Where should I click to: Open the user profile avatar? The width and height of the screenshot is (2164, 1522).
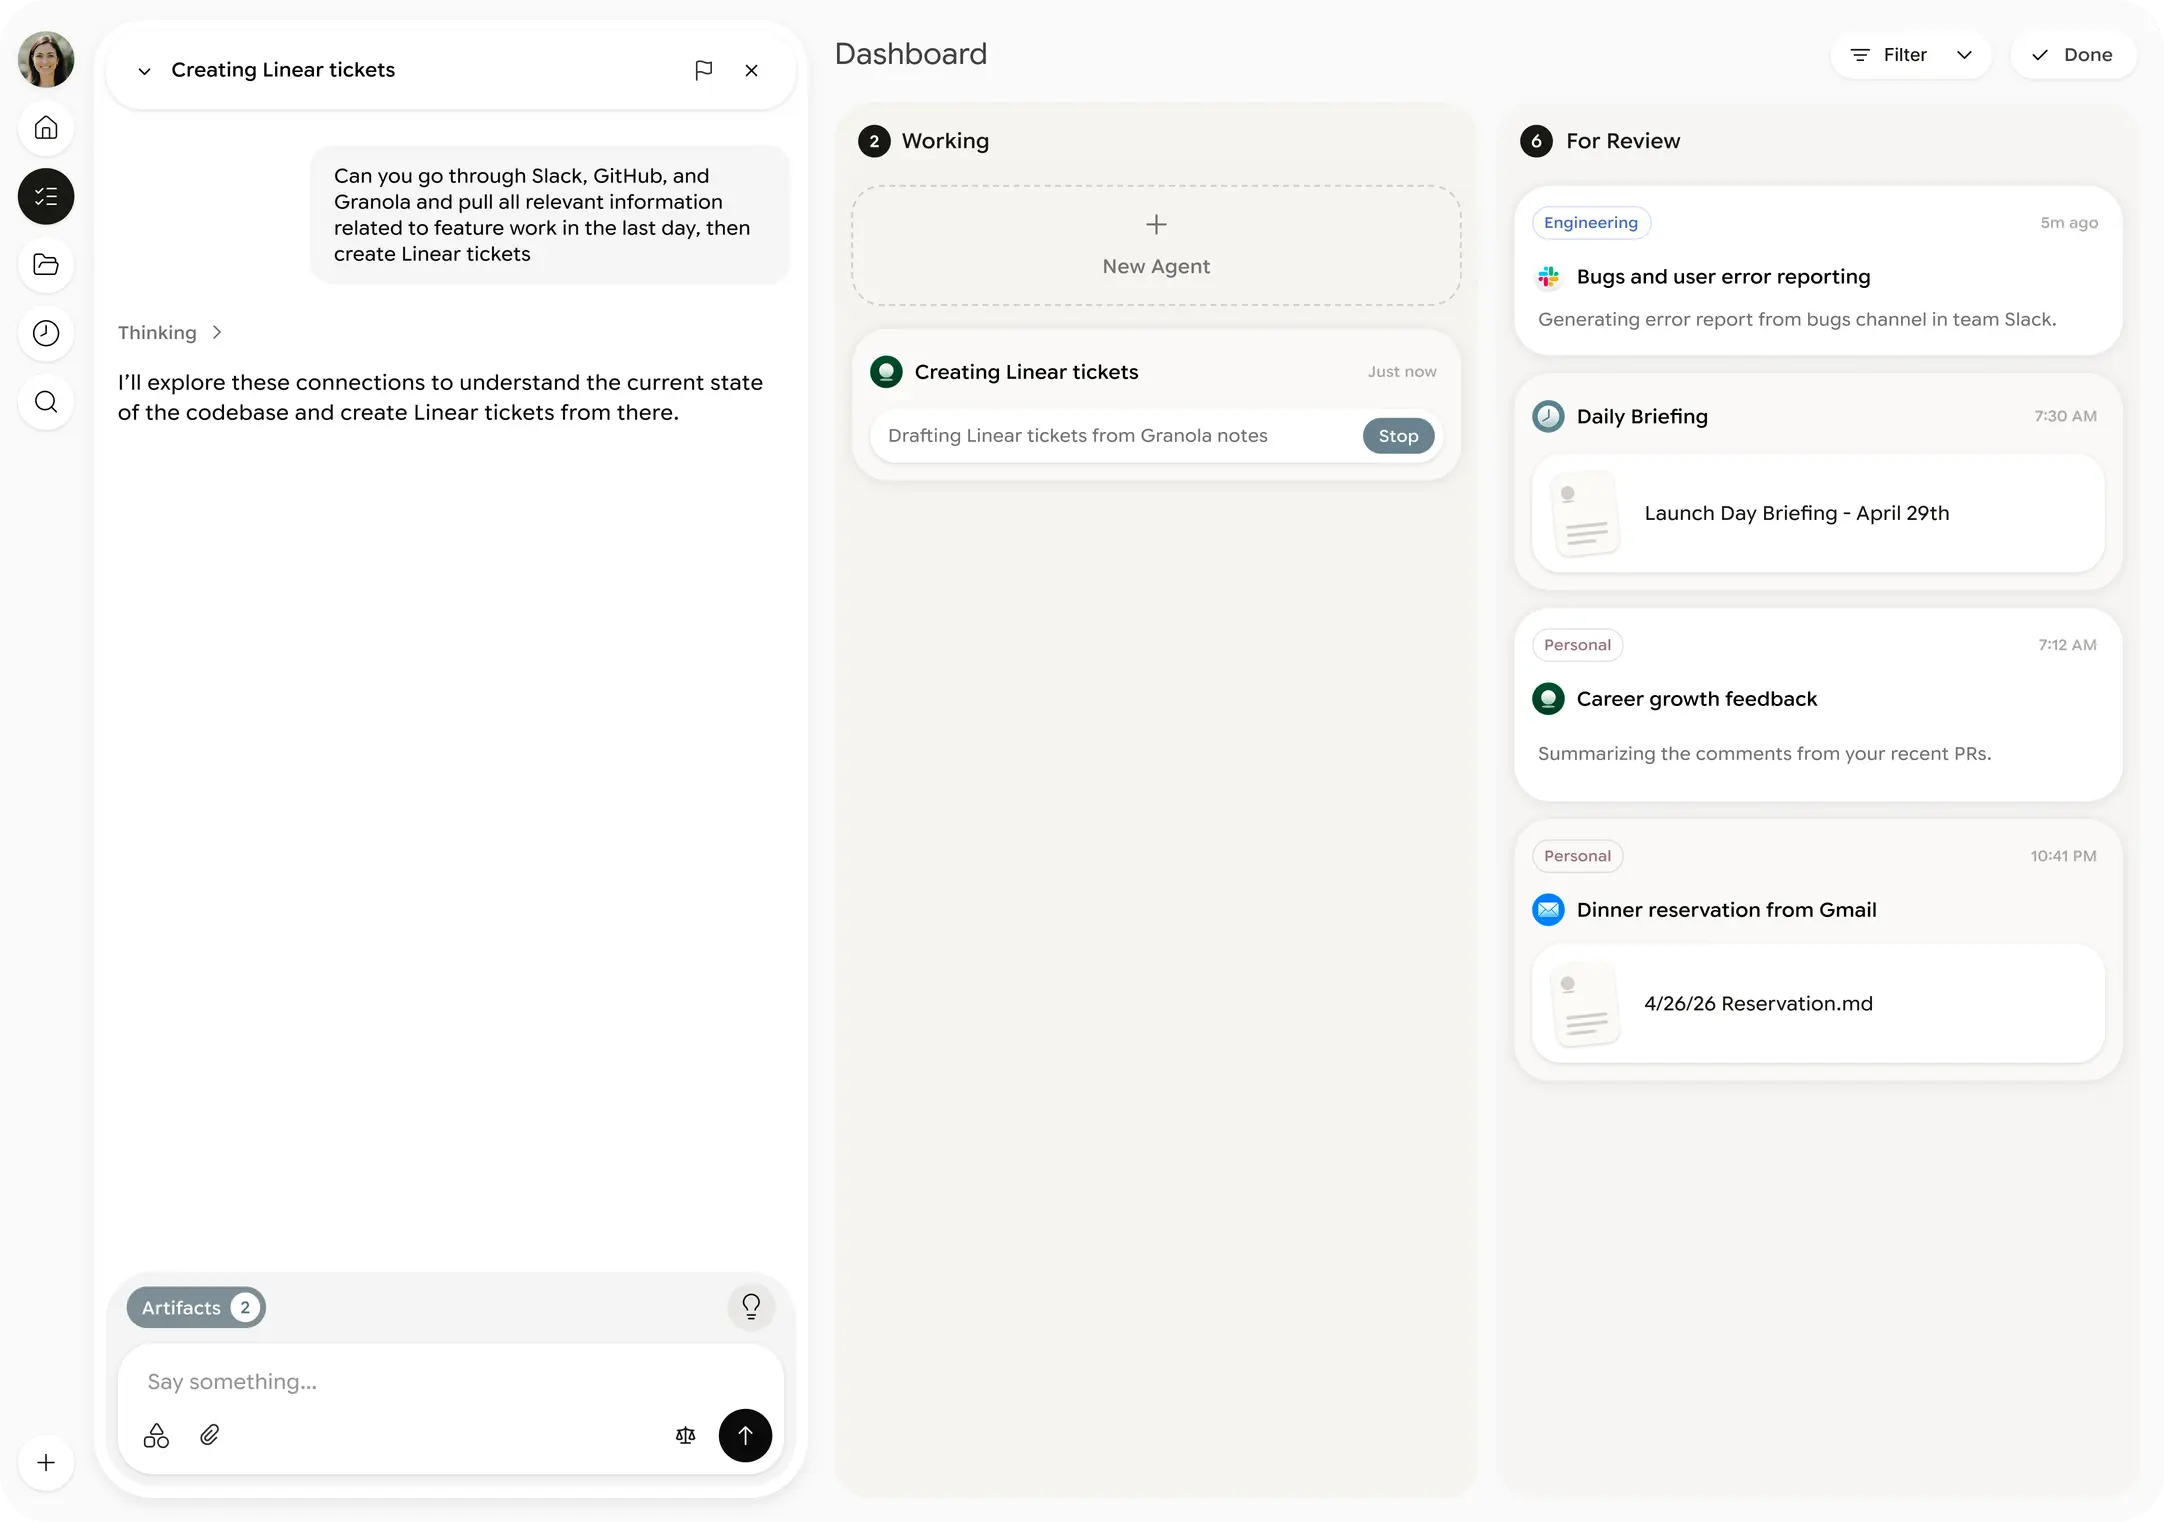[46, 59]
